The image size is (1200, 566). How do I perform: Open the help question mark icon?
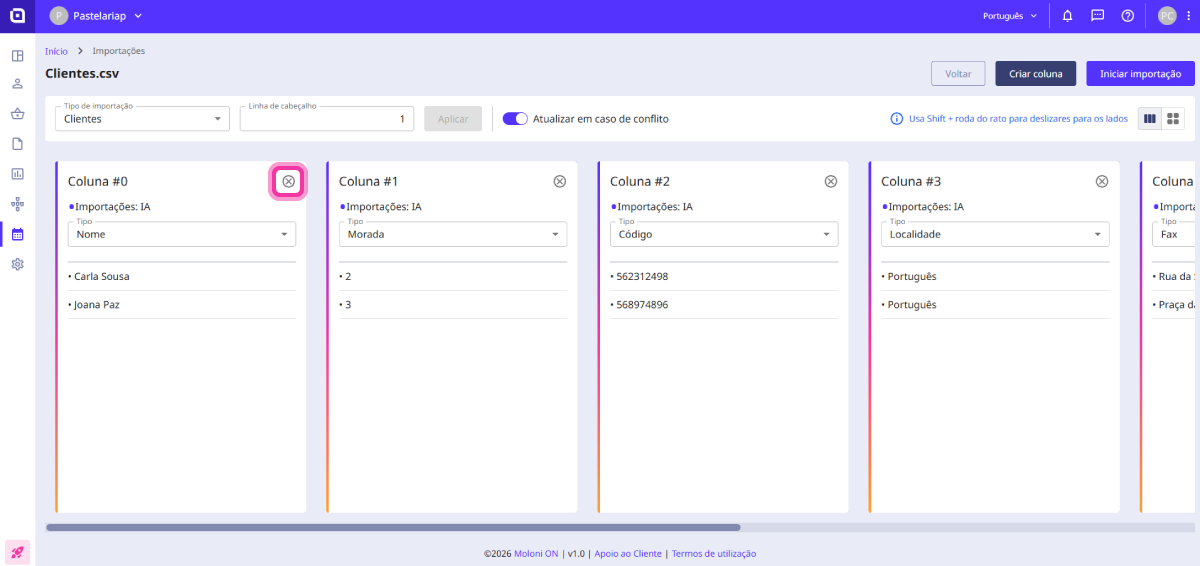(1128, 16)
